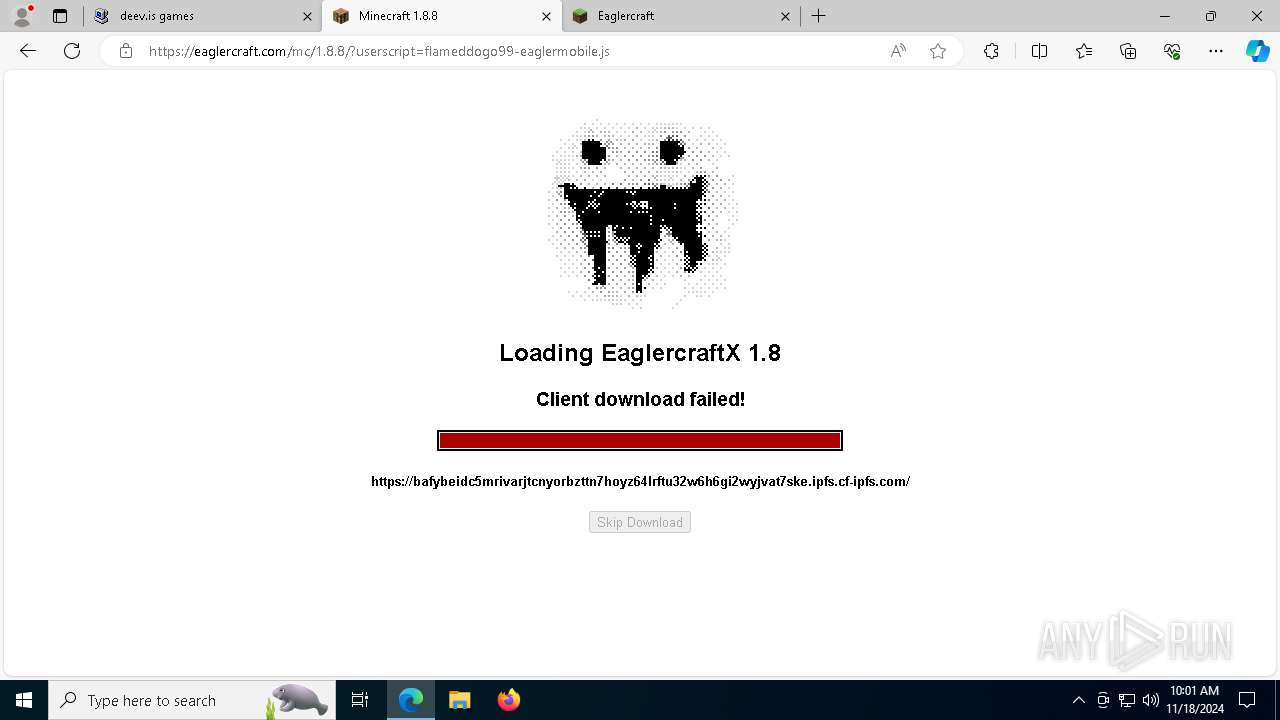1280x720 pixels.
Task: Open the Copilot sidebar icon
Action: coord(1257,51)
